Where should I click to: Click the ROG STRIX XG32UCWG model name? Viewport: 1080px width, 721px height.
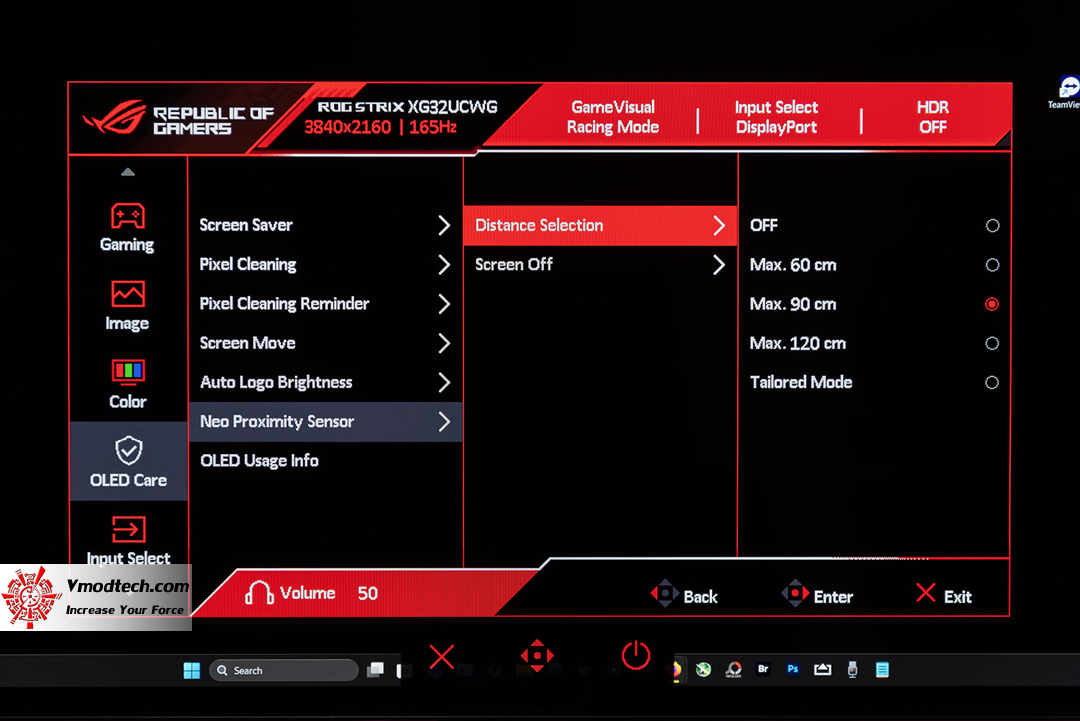pos(407,107)
